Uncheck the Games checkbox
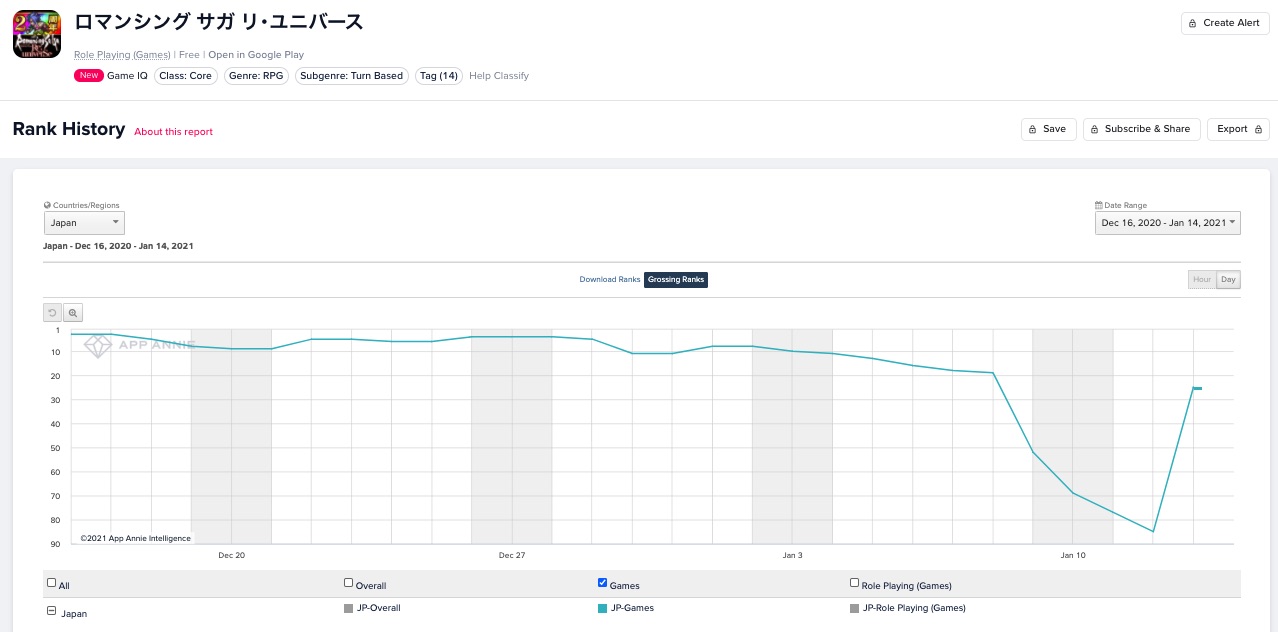 pyautogui.click(x=602, y=583)
